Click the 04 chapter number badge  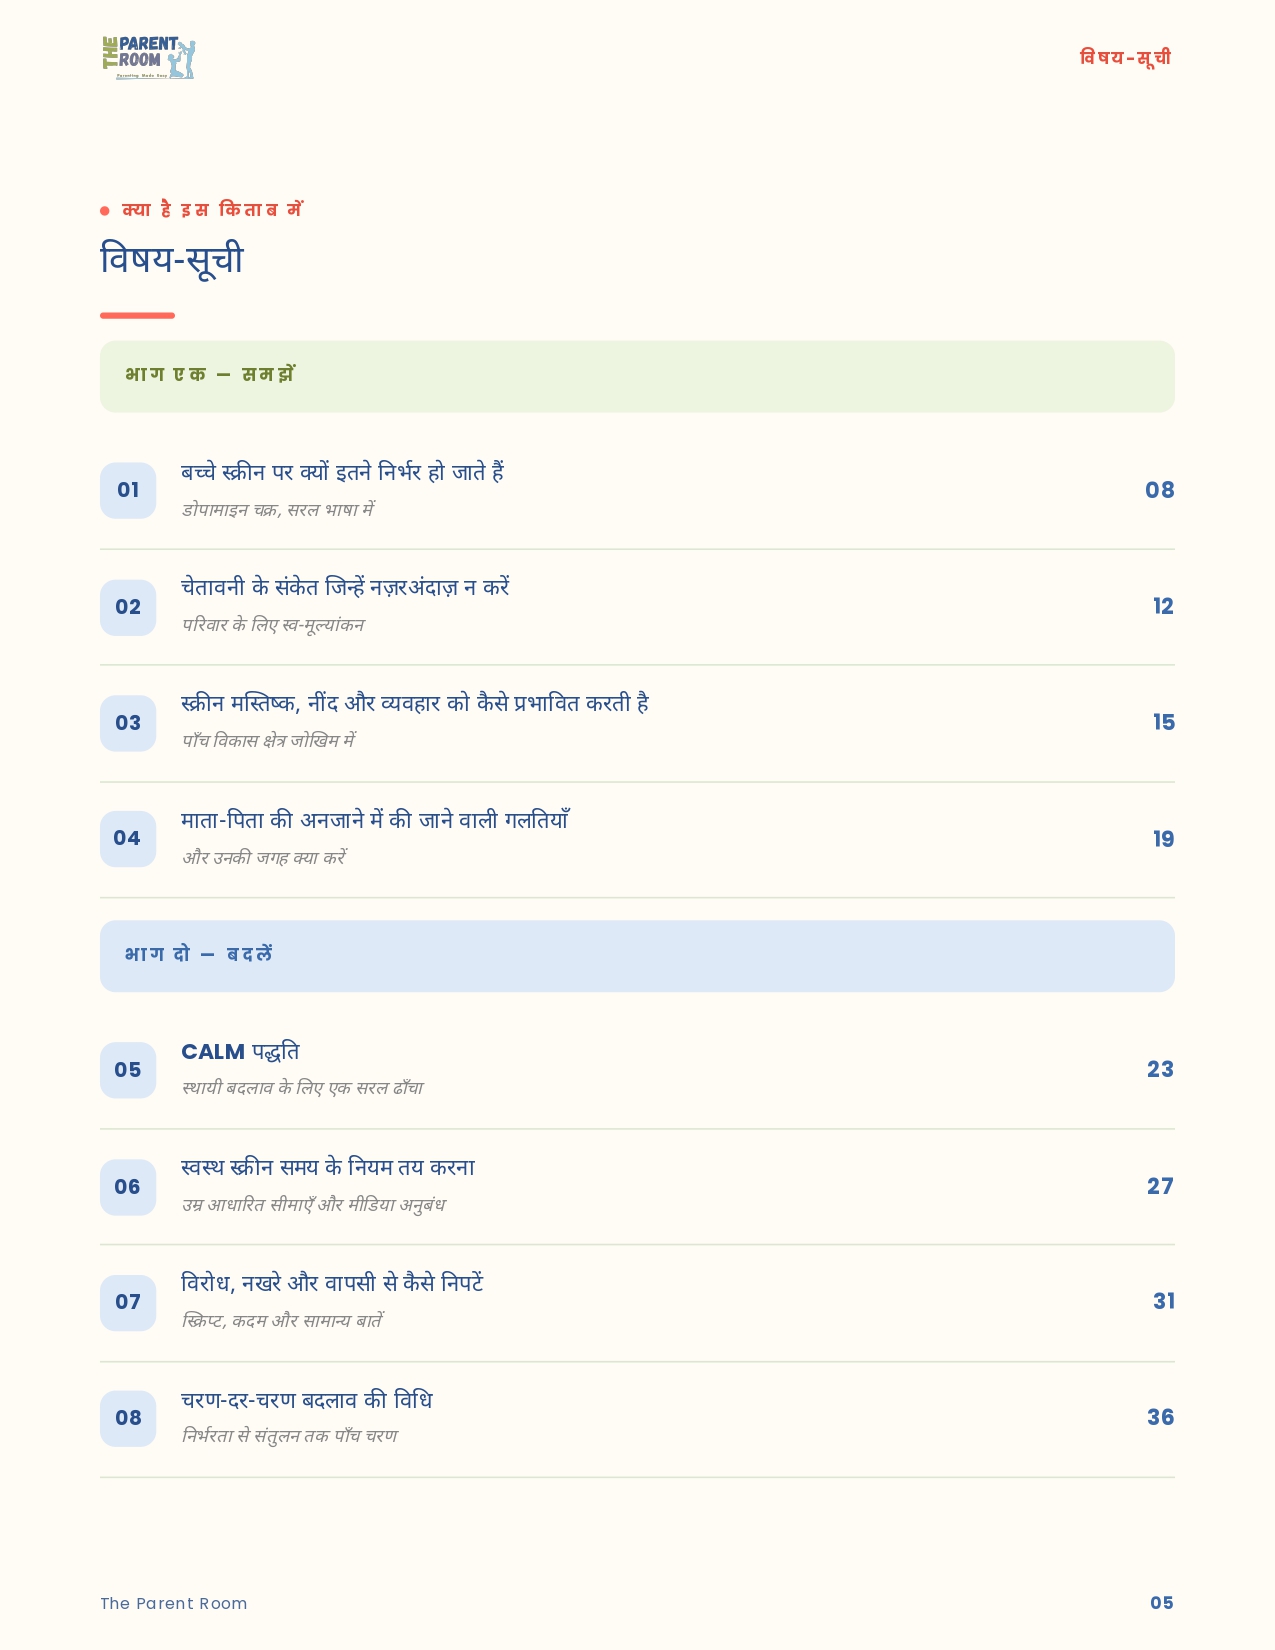click(x=128, y=838)
